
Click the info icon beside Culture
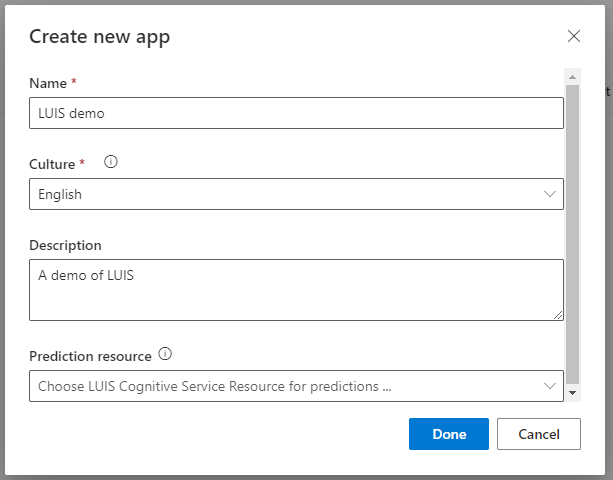(x=111, y=162)
